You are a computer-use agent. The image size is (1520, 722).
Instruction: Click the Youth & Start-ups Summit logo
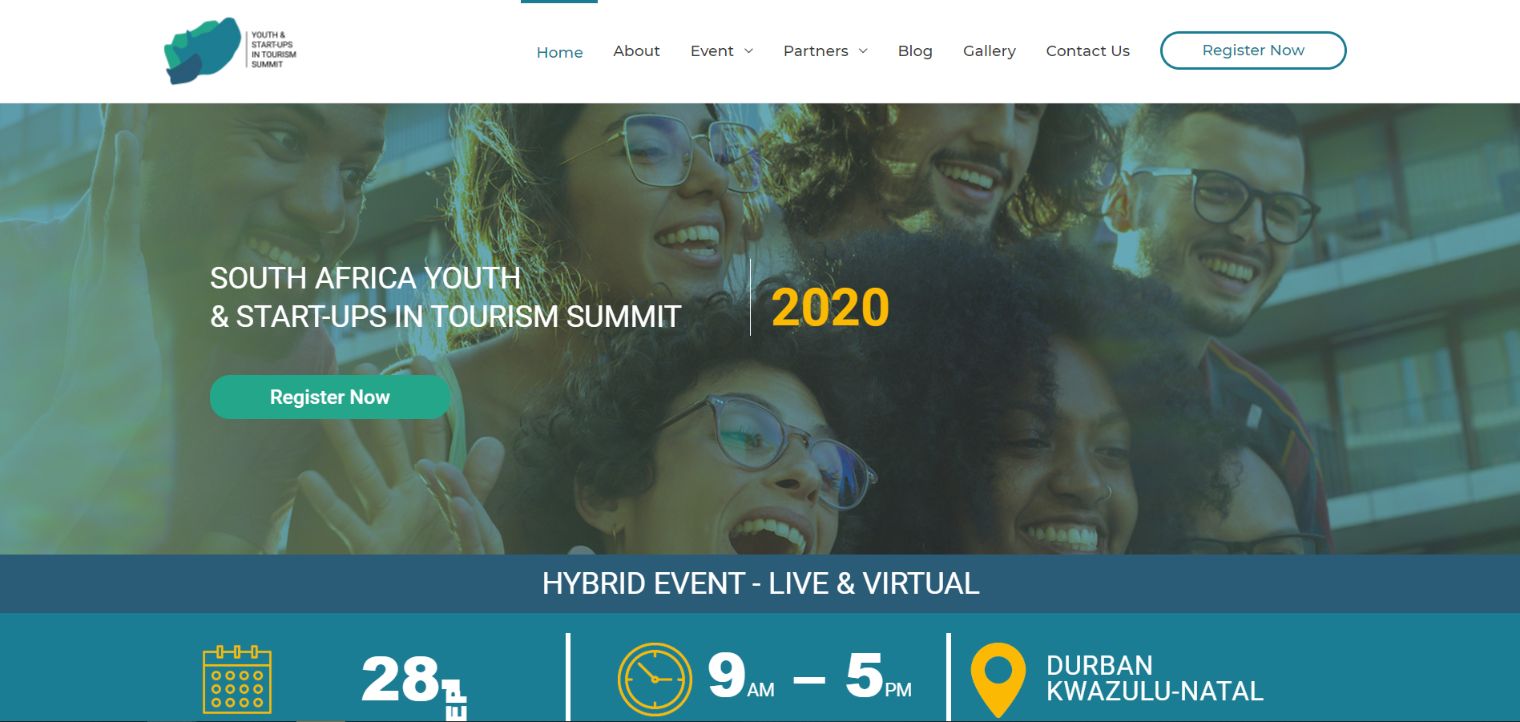pos(230,50)
